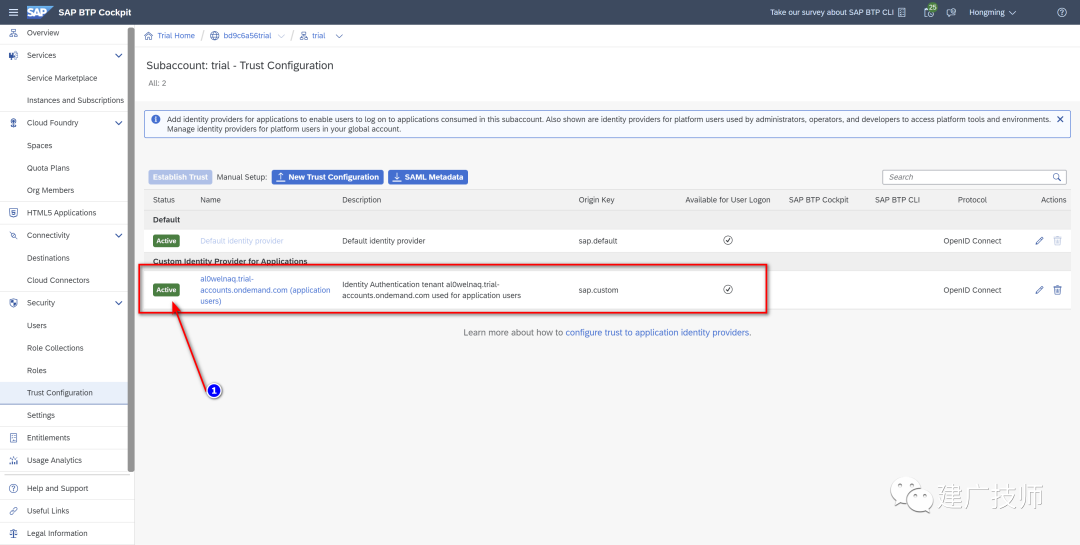Dismiss the information message strip
This screenshot has height=545, width=1080.
click(1060, 119)
